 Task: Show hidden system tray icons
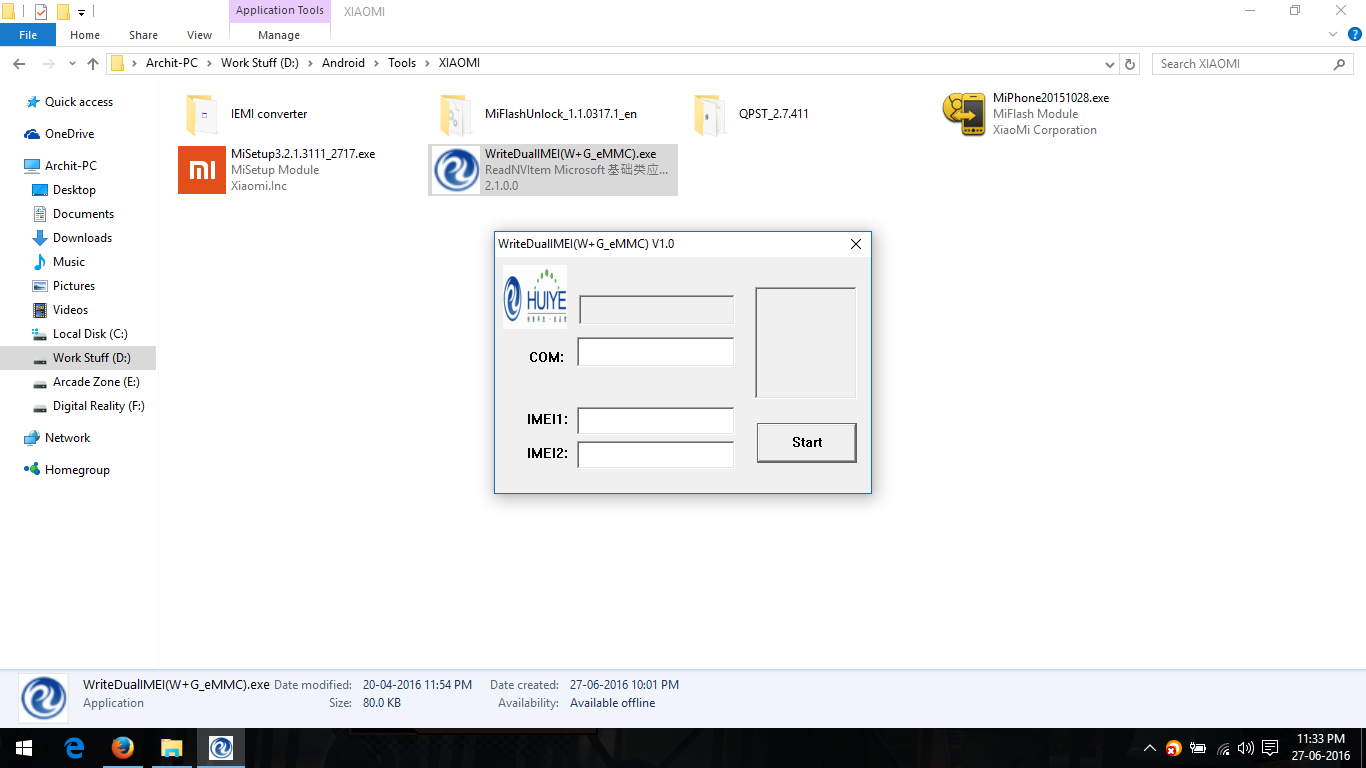click(x=1149, y=748)
